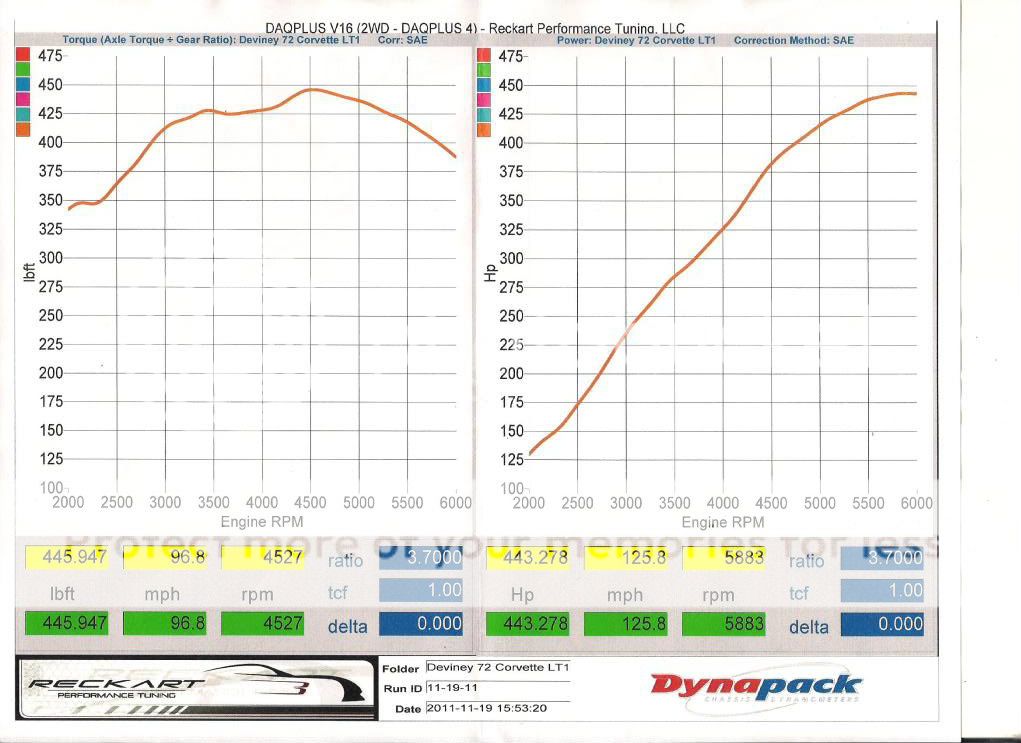Select the blue swatch on the power chart
This screenshot has width=1021, height=743.
[485, 84]
